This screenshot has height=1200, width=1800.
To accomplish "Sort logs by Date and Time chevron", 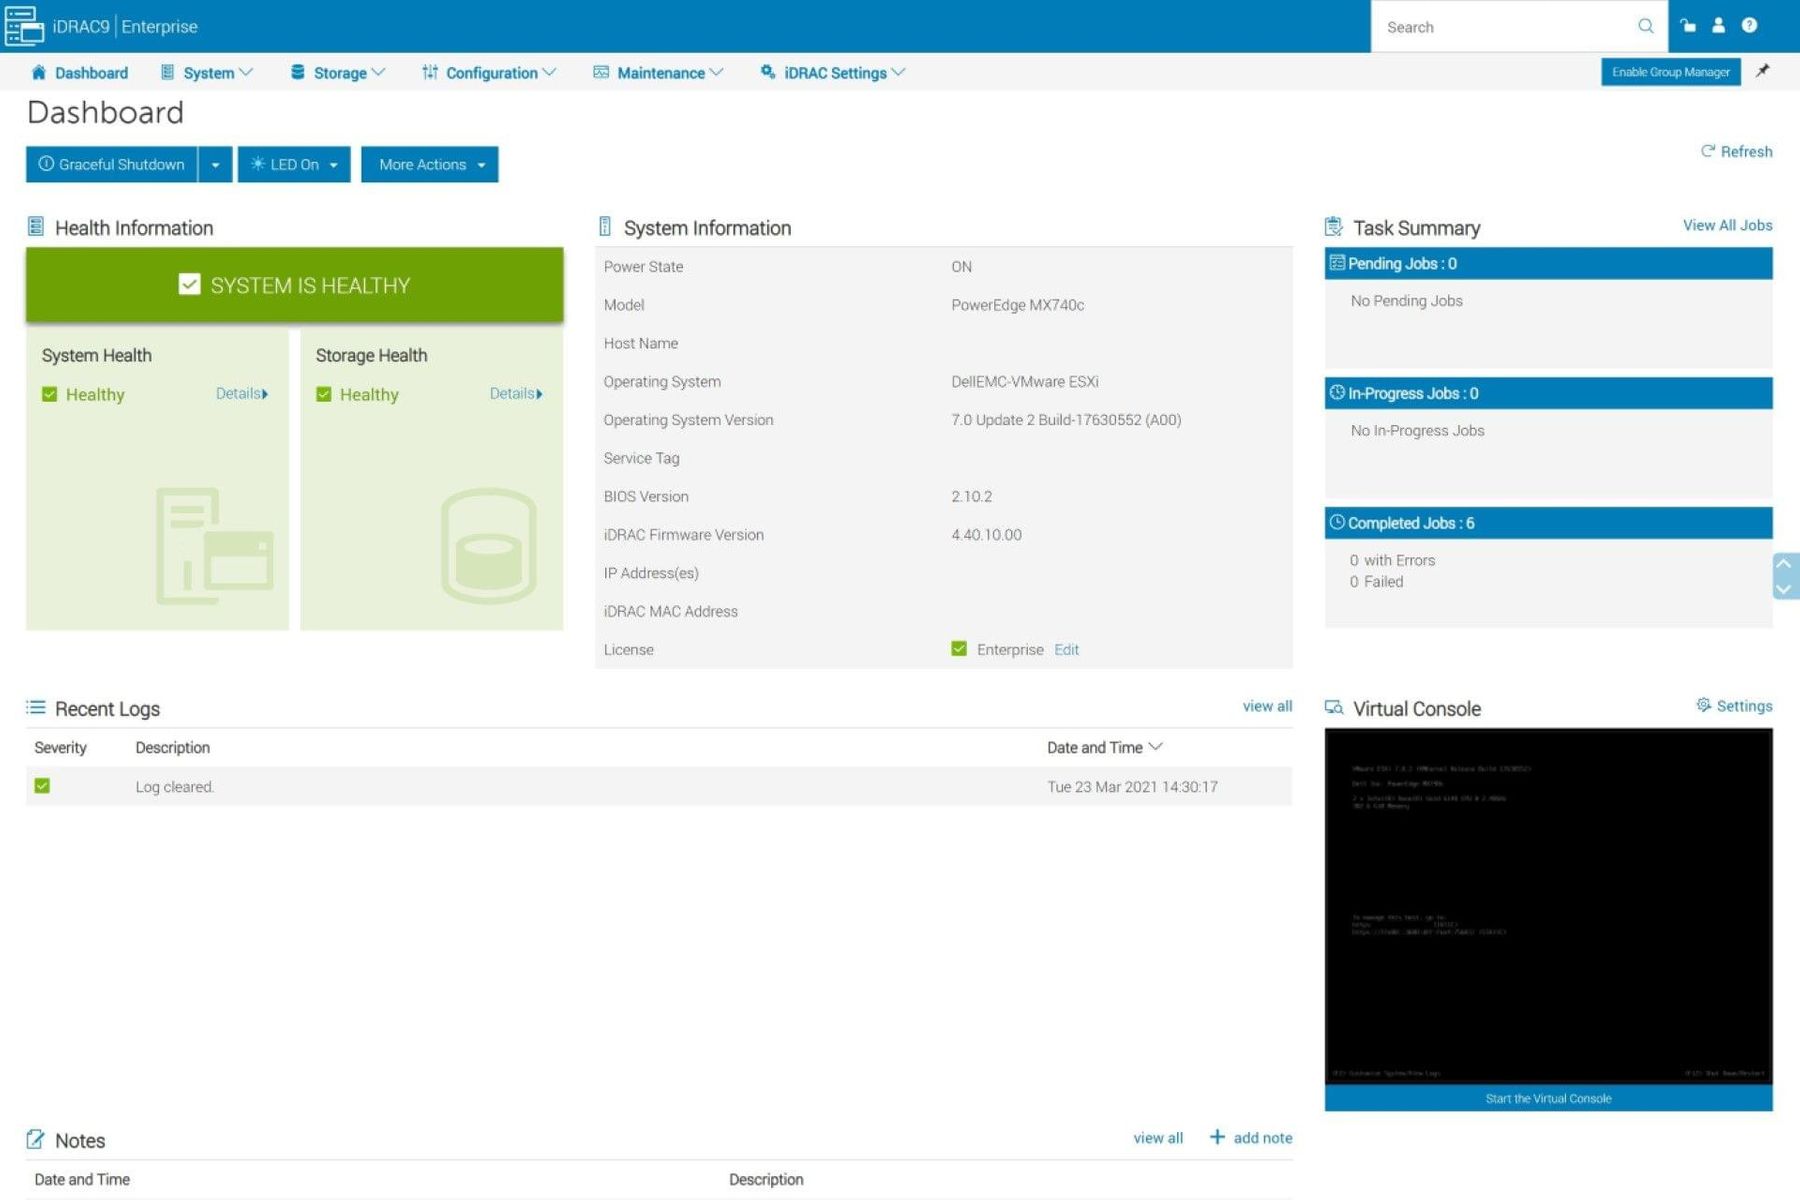I will pyautogui.click(x=1156, y=747).
